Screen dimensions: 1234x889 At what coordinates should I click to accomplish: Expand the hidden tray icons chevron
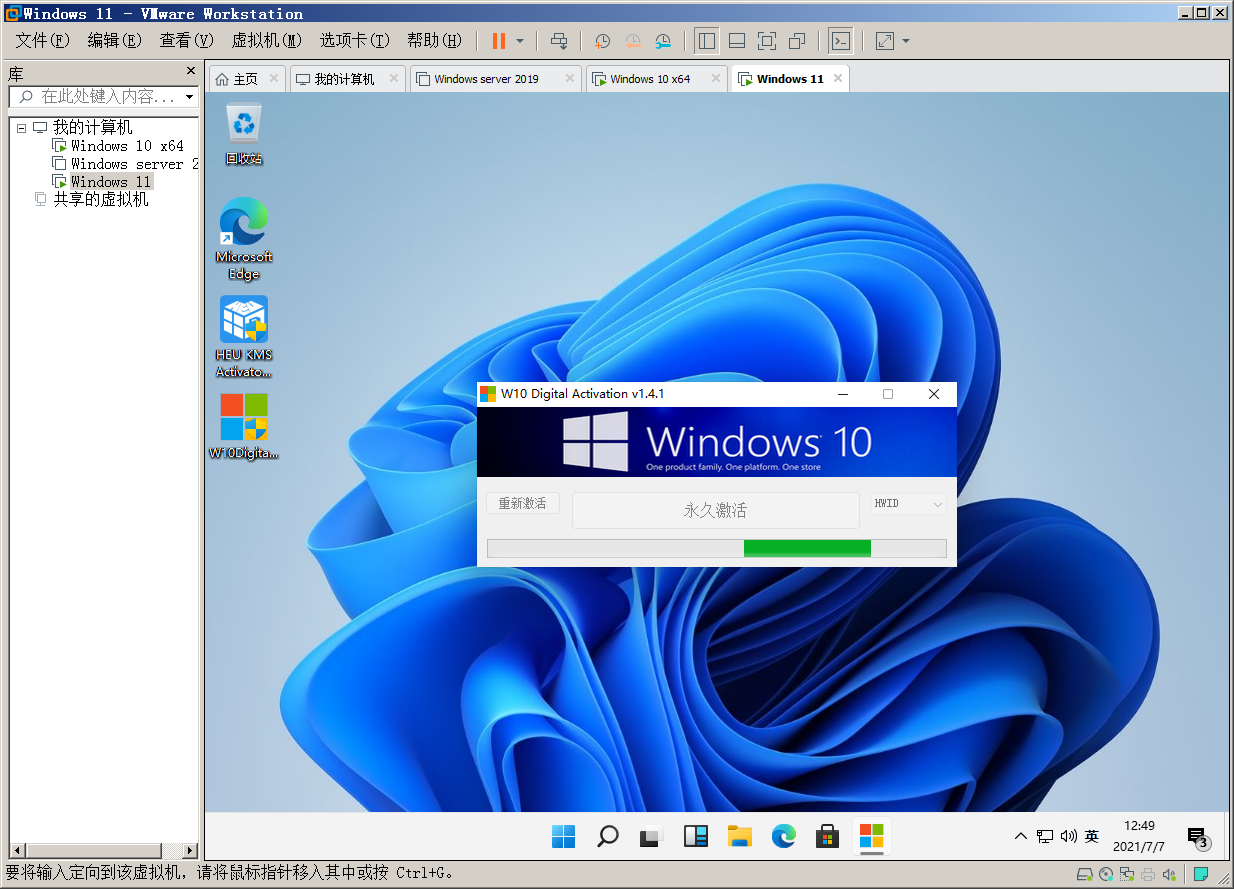(1020, 836)
